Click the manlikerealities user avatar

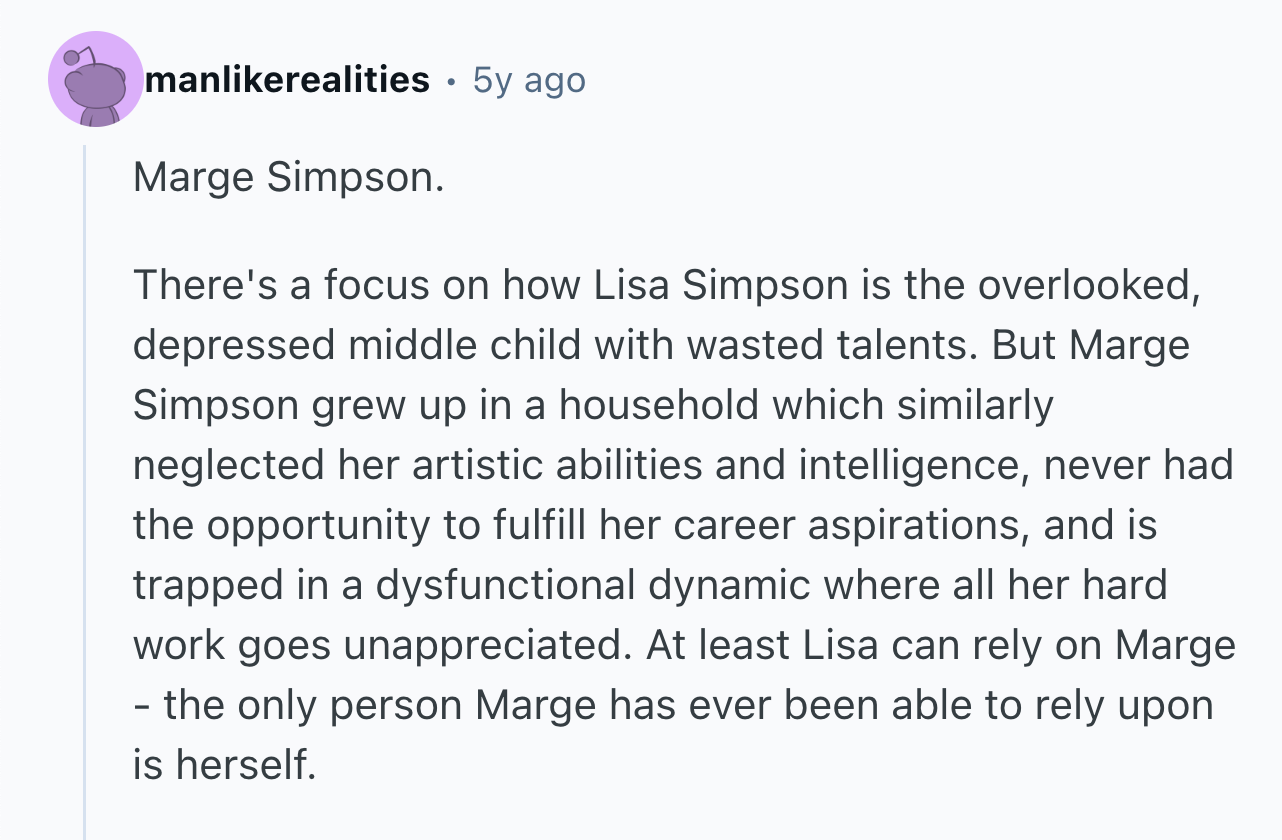click(96, 80)
